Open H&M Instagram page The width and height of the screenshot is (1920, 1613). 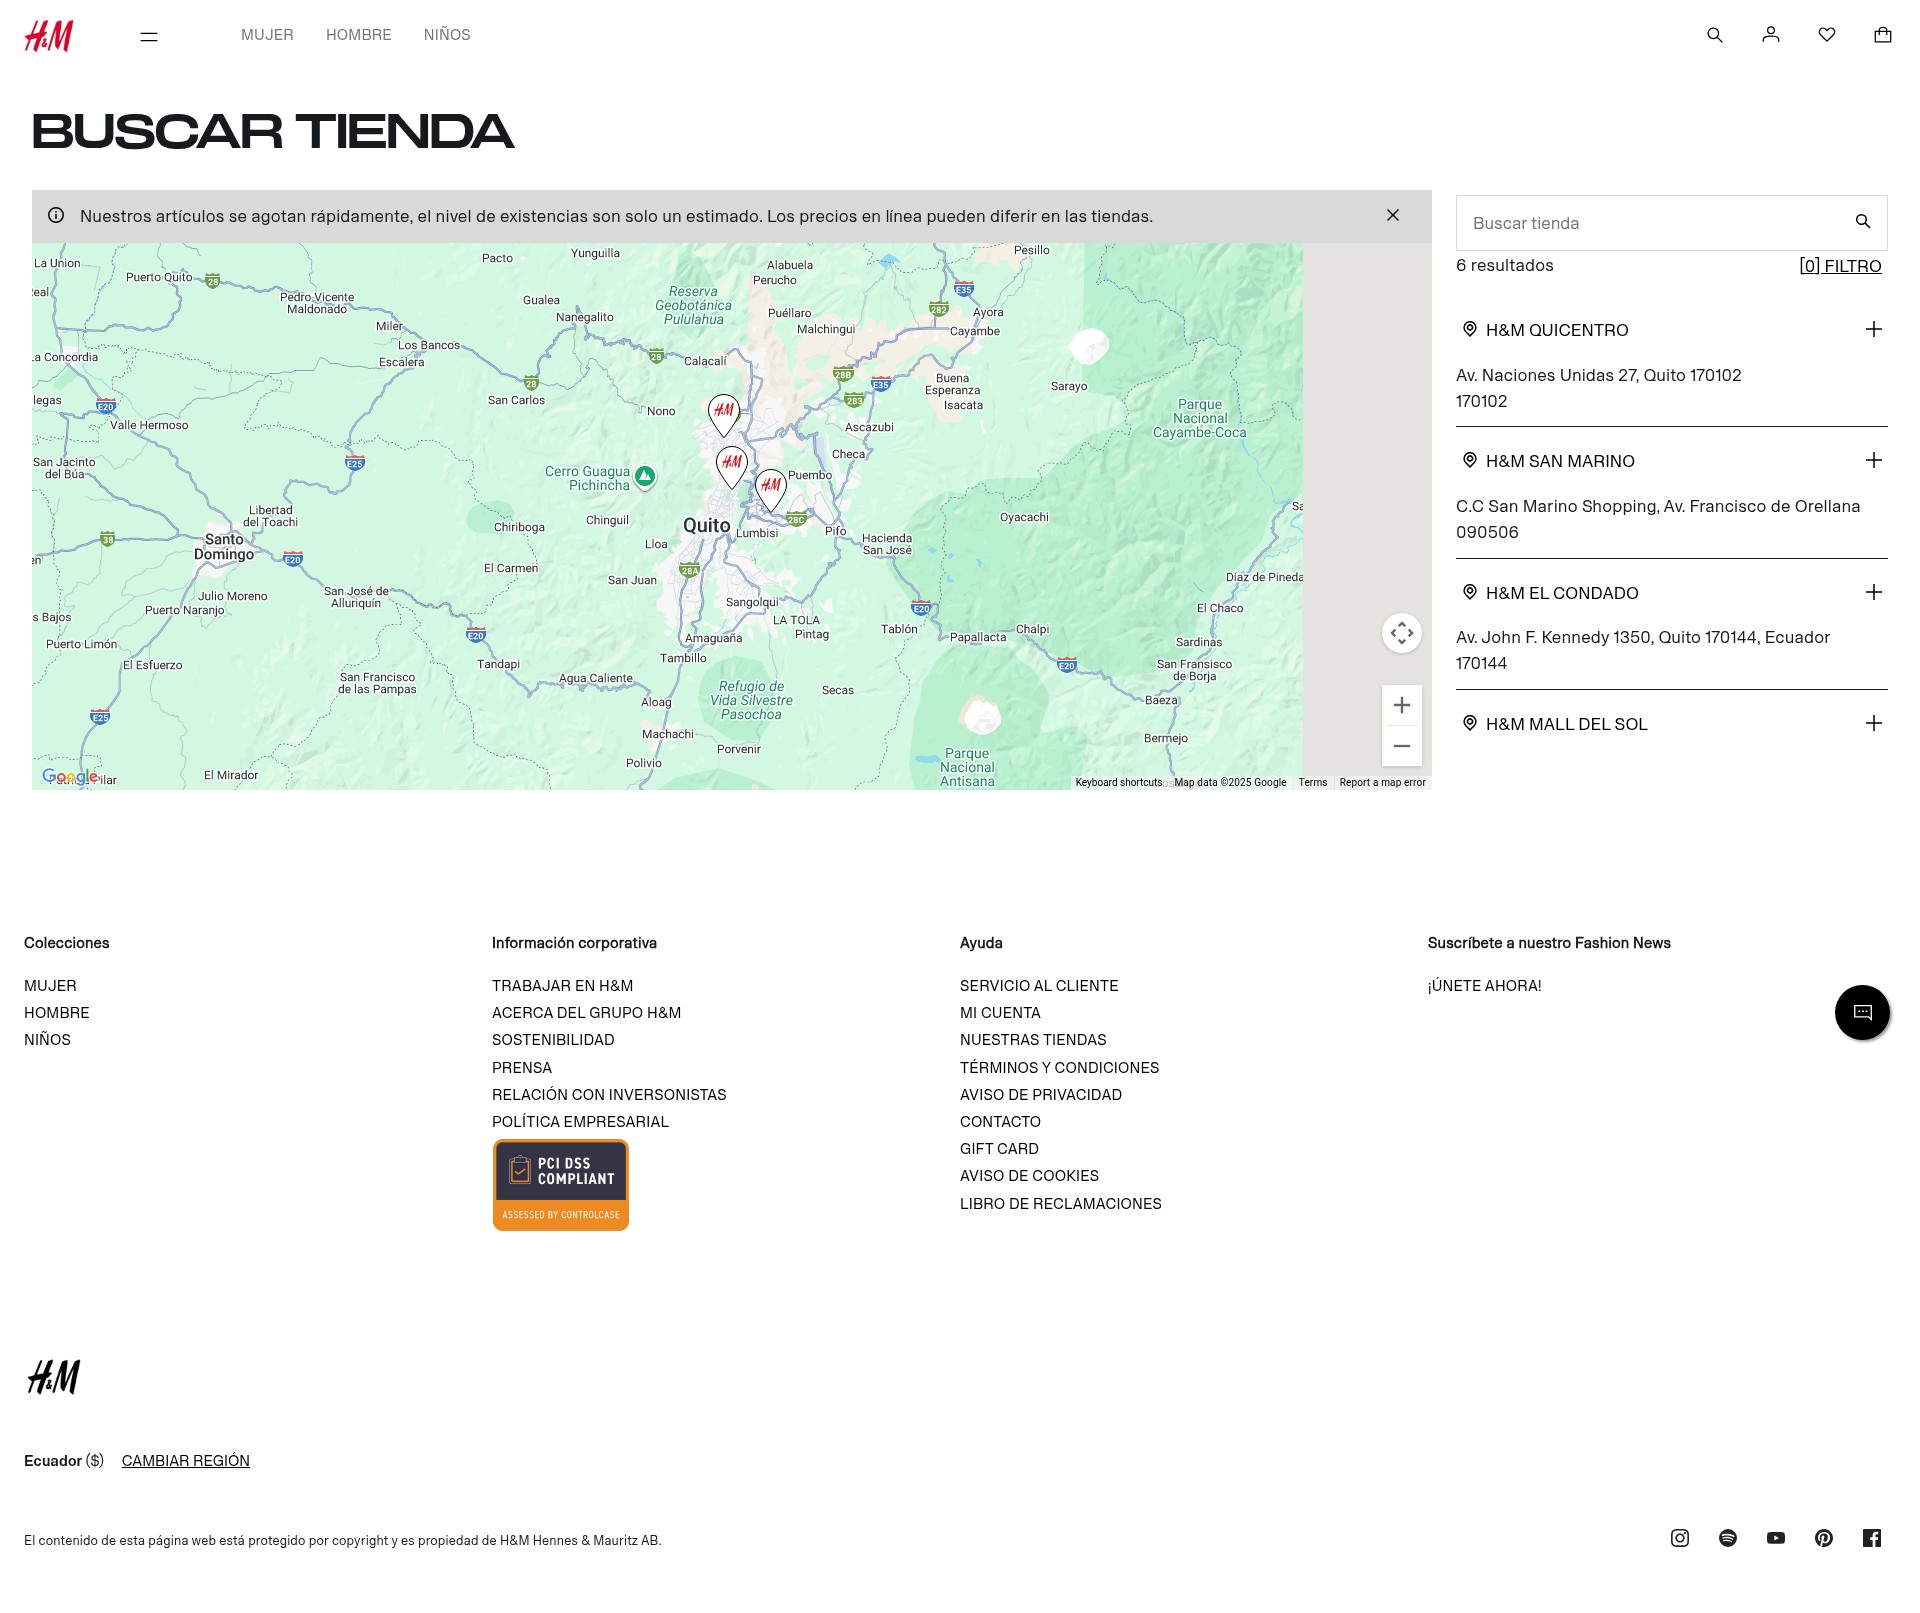pyautogui.click(x=1680, y=1538)
